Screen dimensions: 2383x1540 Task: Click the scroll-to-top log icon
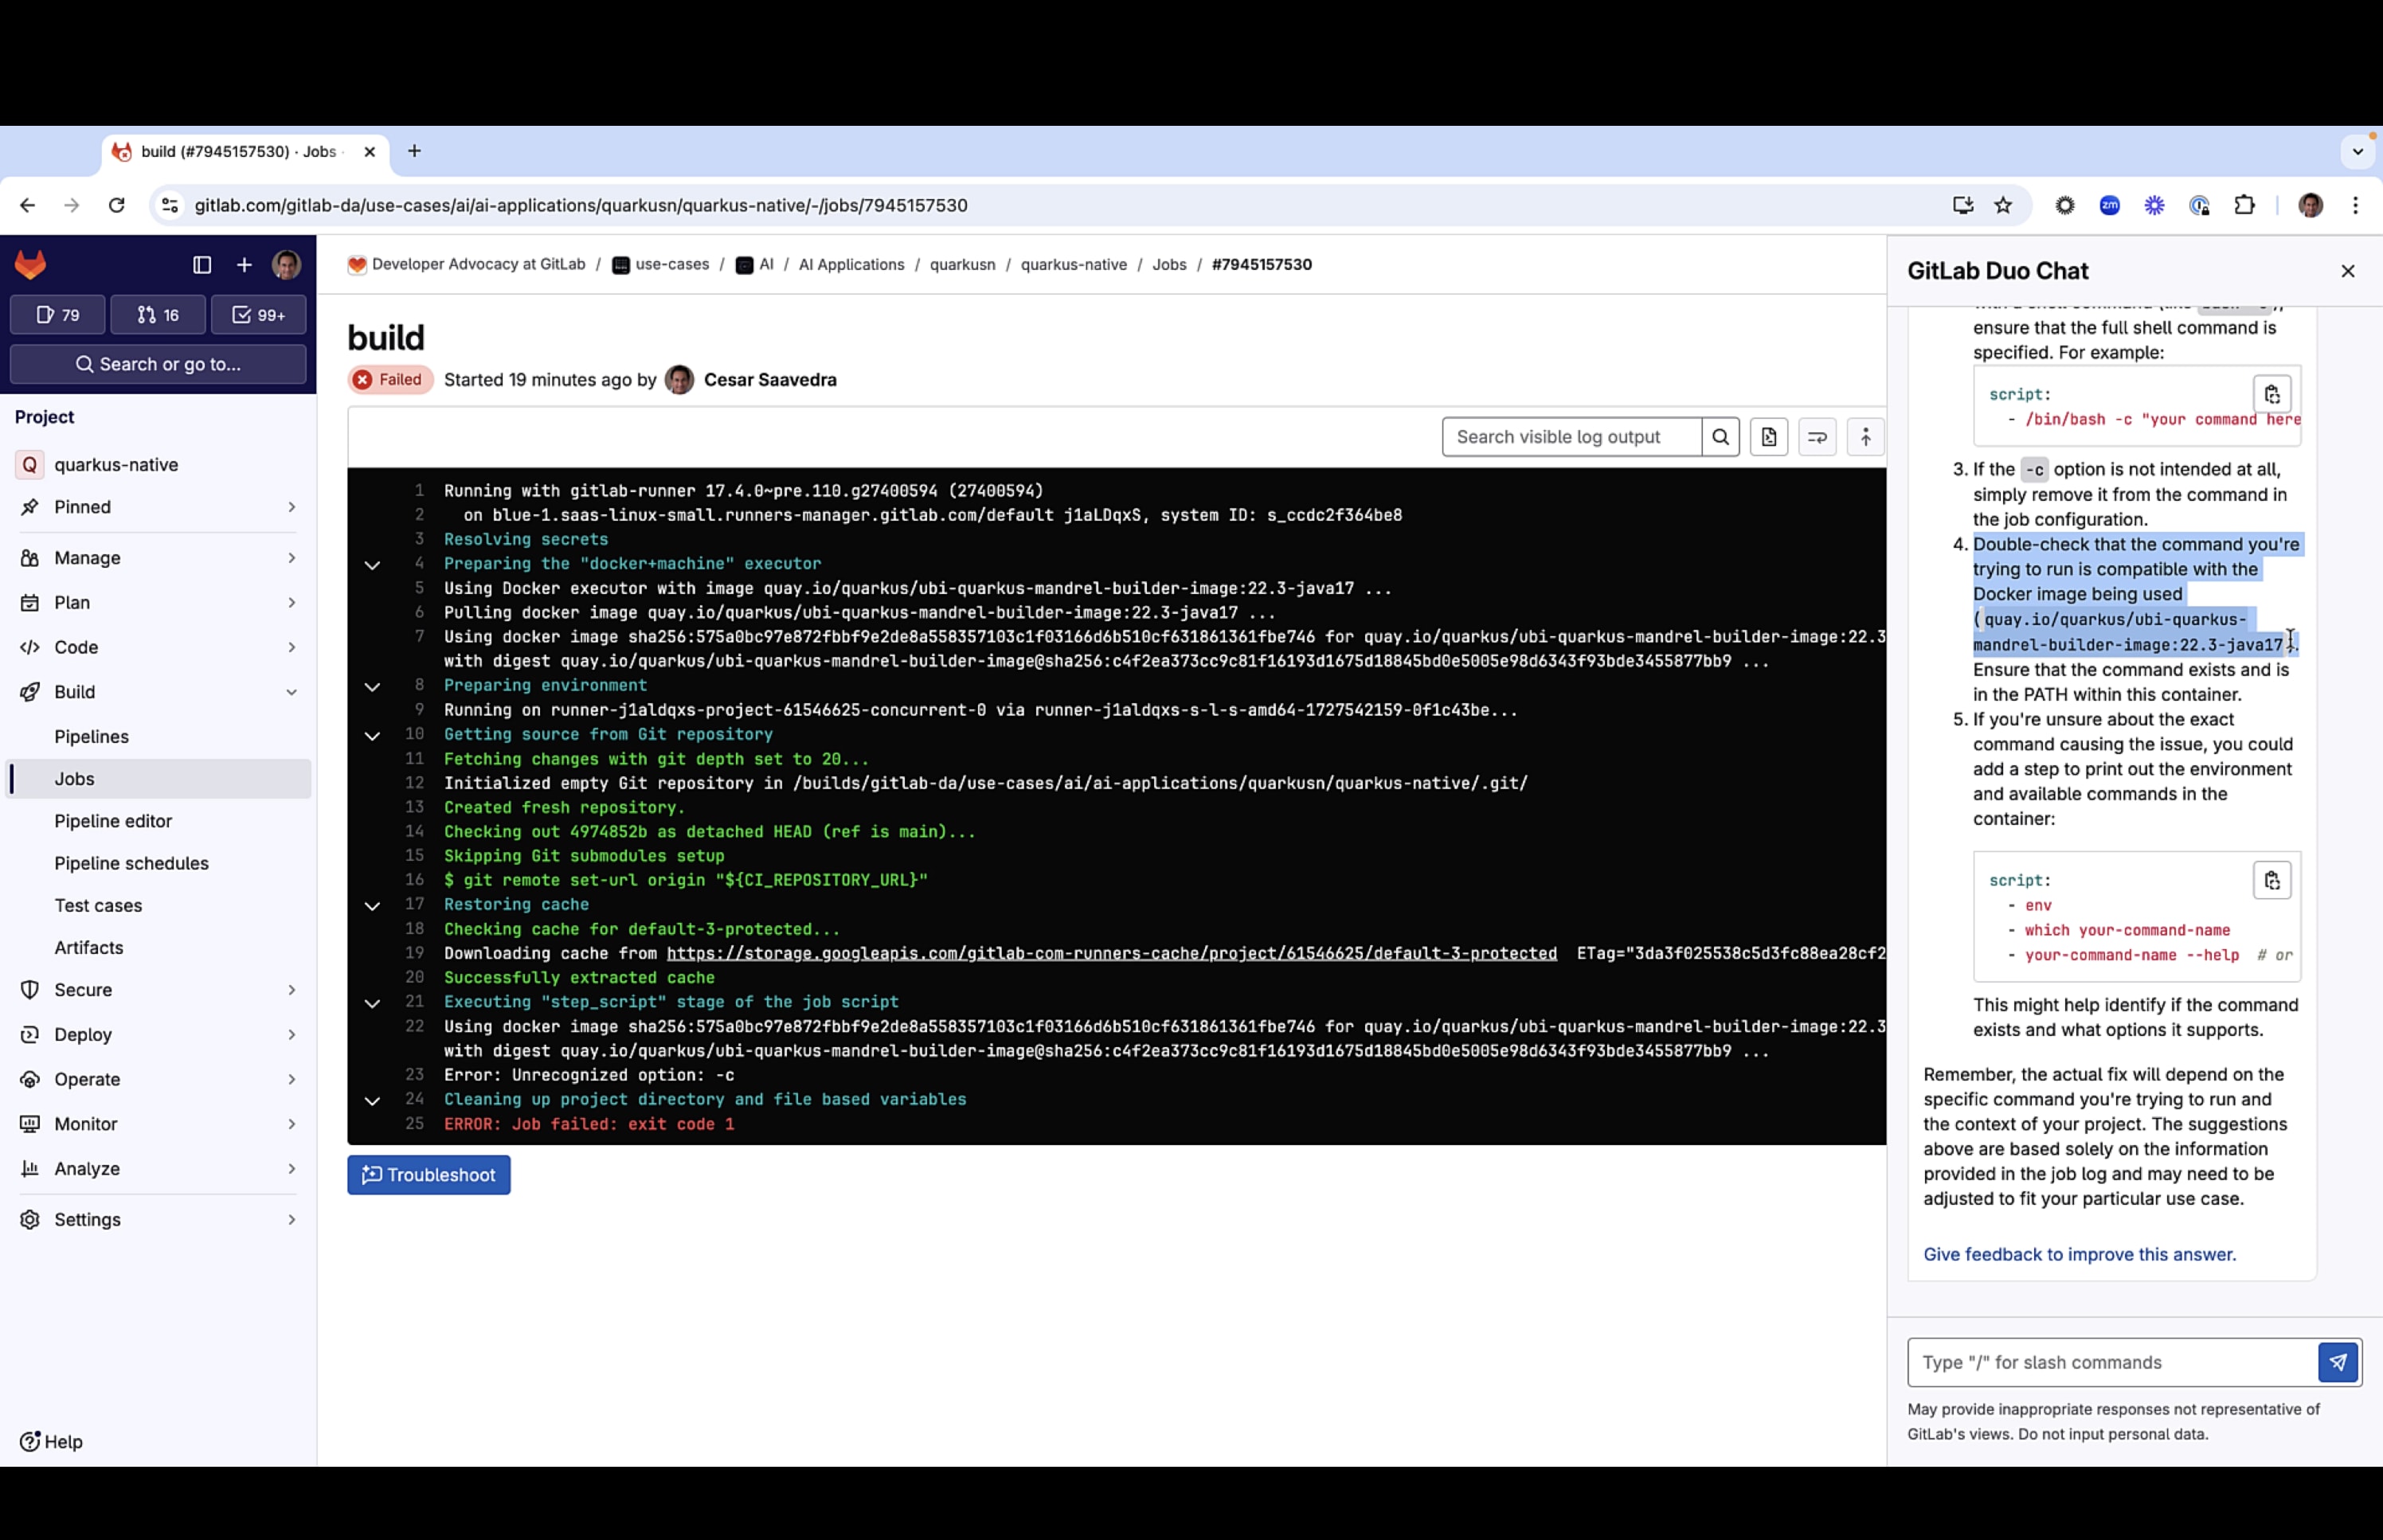pyautogui.click(x=1865, y=437)
